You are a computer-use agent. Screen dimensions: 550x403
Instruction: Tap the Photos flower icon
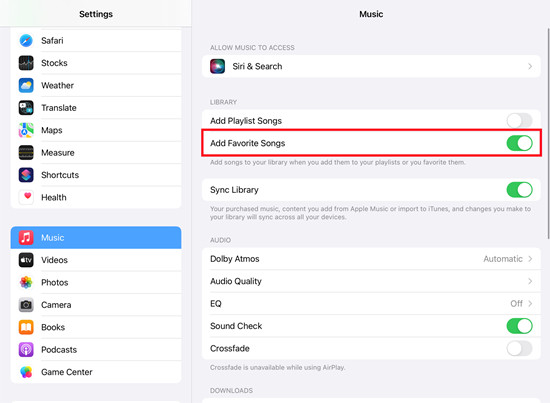(x=26, y=282)
